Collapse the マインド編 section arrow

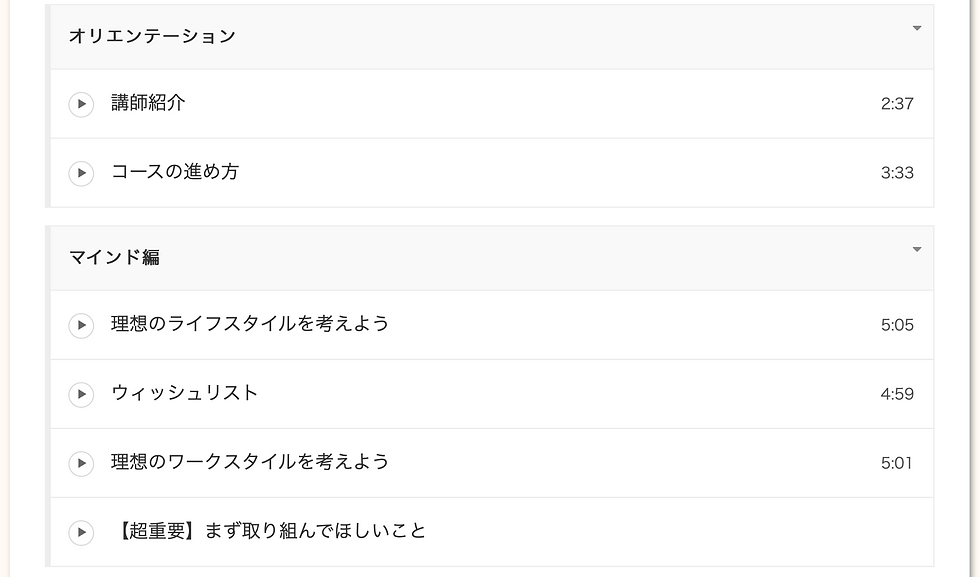coord(917,250)
